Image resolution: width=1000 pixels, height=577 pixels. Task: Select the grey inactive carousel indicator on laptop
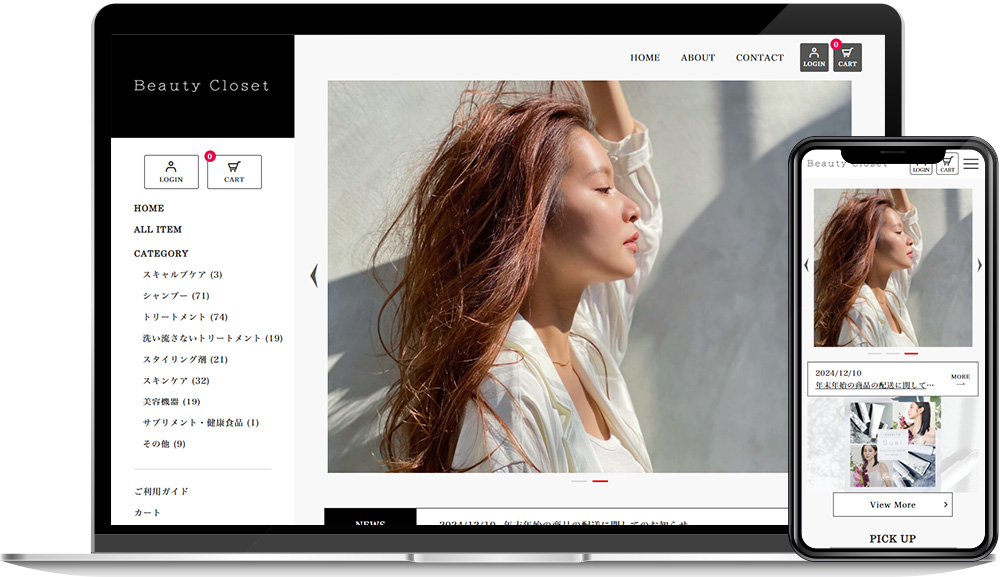[579, 481]
